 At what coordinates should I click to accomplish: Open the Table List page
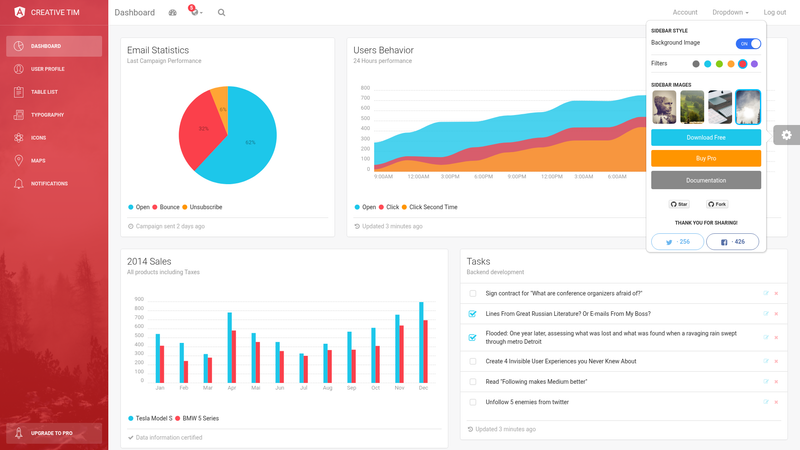click(x=54, y=92)
